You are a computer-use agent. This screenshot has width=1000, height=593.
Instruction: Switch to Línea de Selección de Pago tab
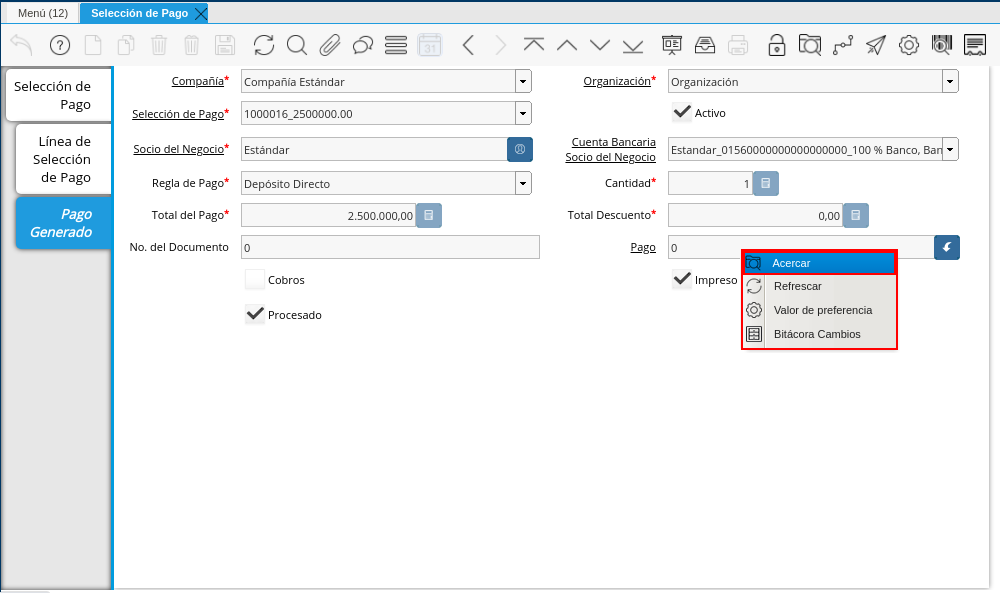pos(64,159)
